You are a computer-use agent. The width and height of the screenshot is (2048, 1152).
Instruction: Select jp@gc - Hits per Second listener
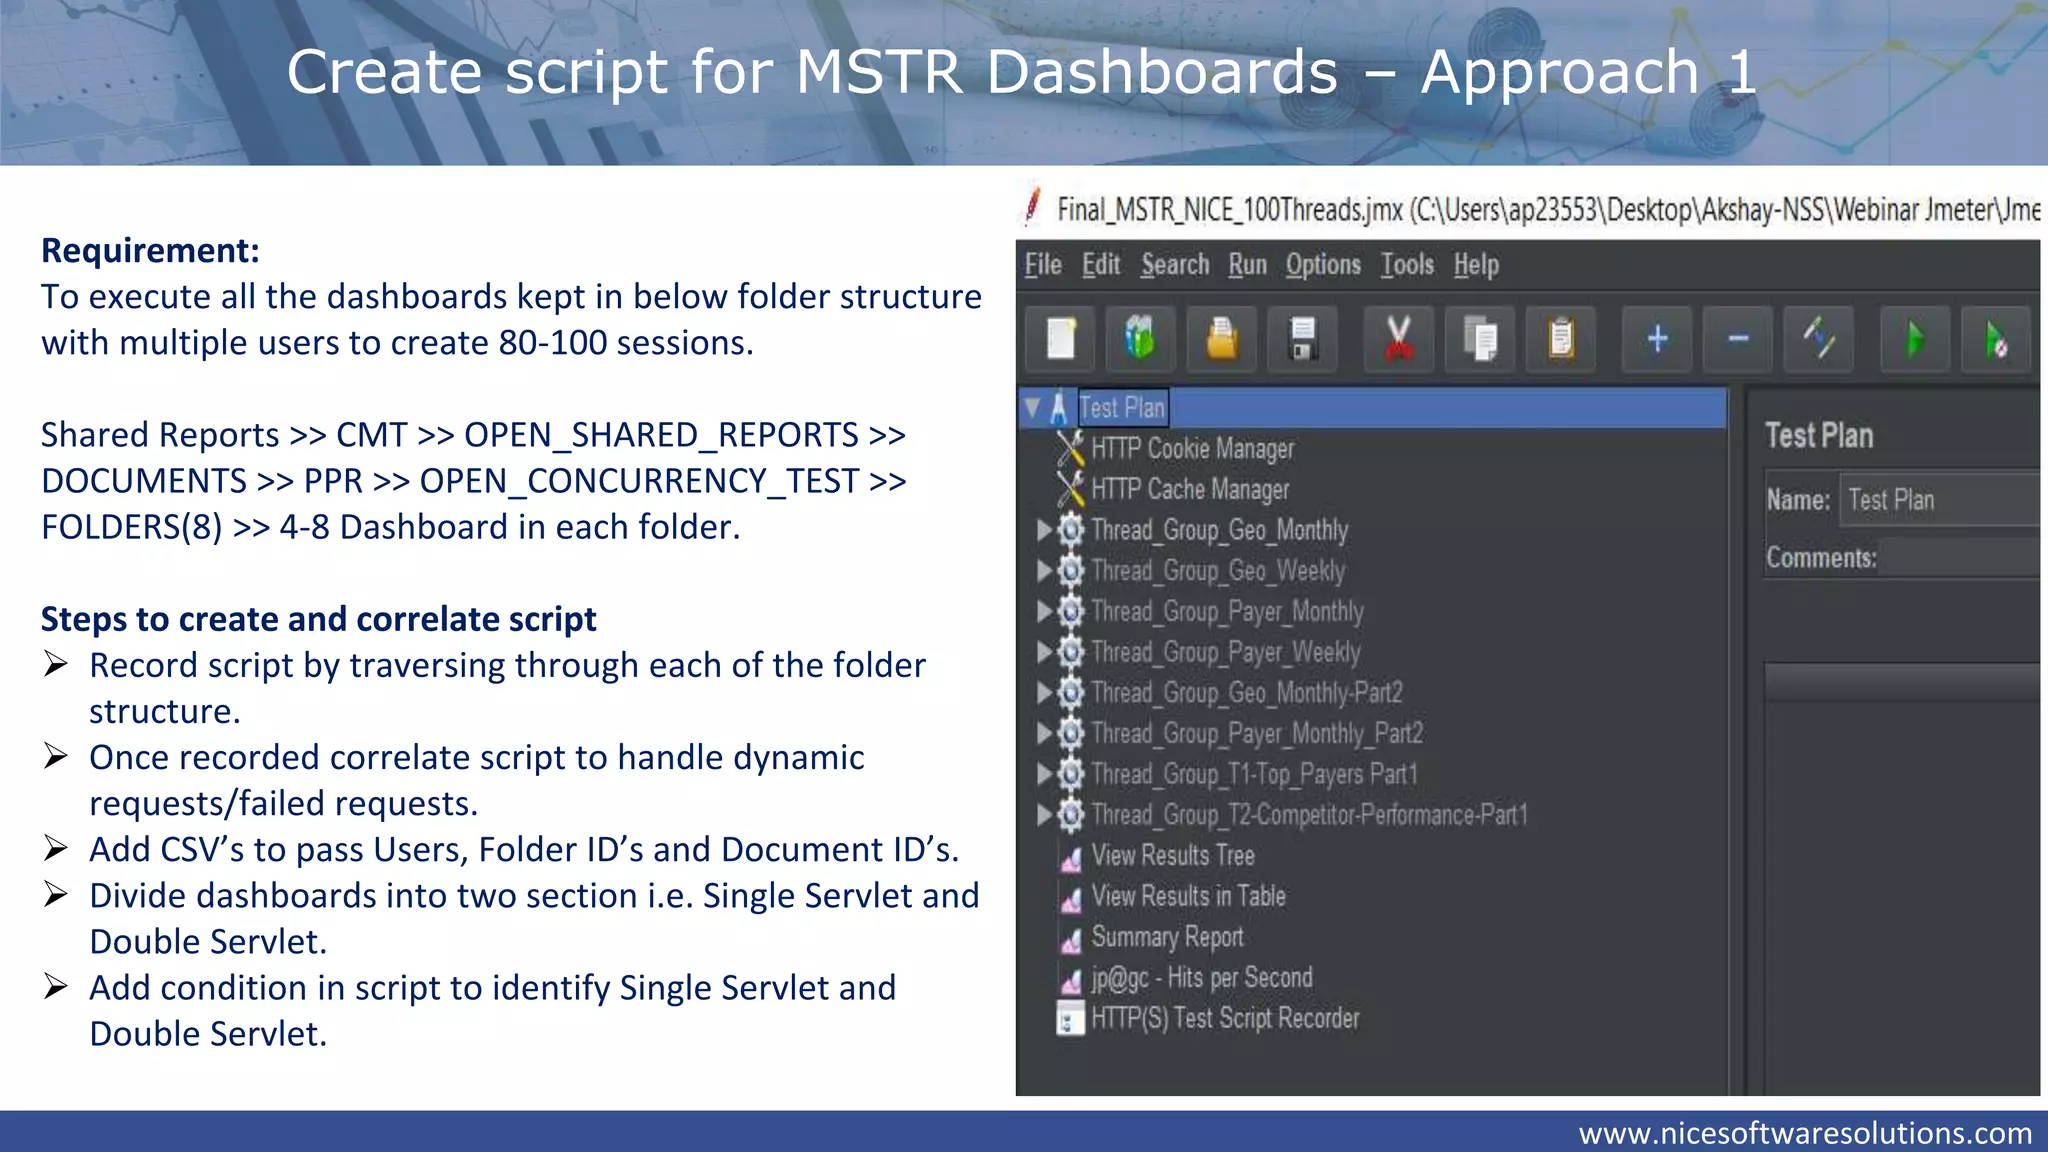pos(1201,978)
